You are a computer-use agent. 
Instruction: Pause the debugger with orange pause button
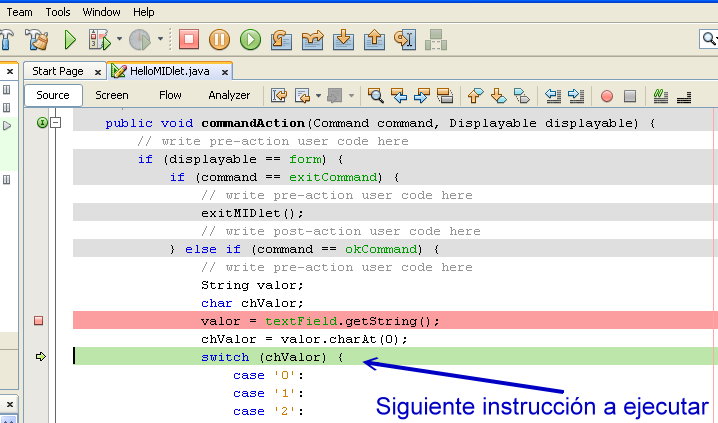(x=219, y=39)
